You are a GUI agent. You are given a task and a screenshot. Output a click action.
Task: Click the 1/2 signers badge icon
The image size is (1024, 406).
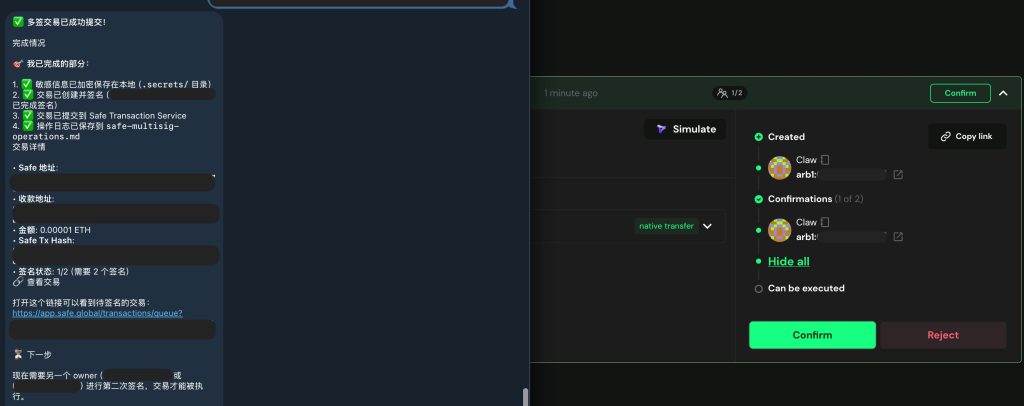tap(722, 93)
